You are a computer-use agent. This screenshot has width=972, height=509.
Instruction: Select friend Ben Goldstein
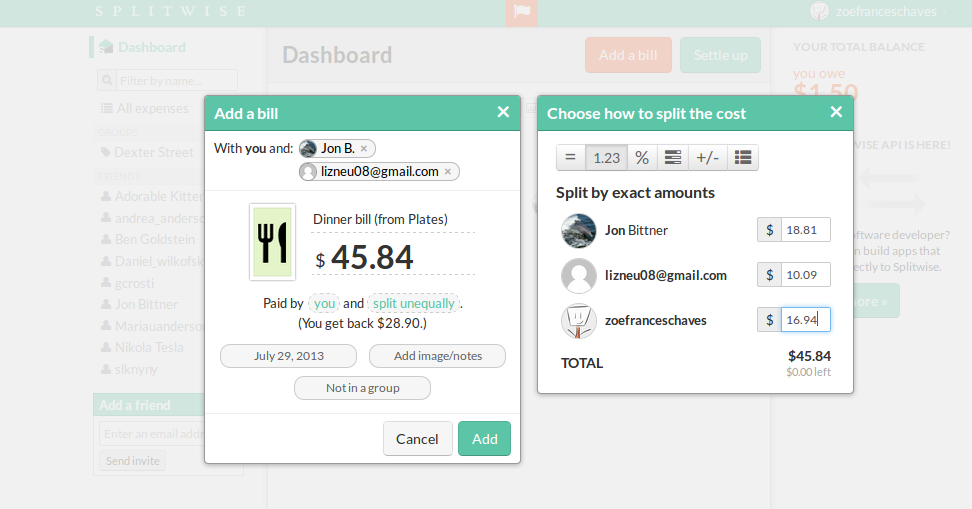click(x=155, y=239)
